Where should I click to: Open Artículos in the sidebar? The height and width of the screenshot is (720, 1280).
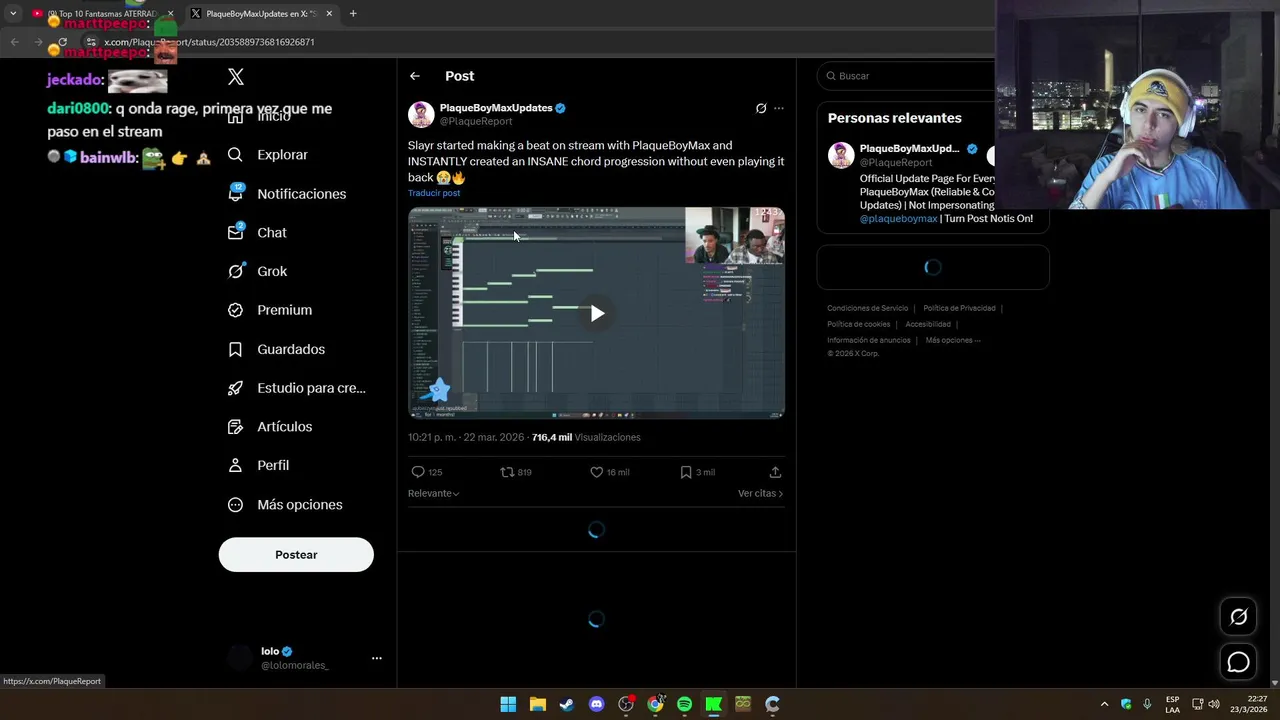click(270, 426)
